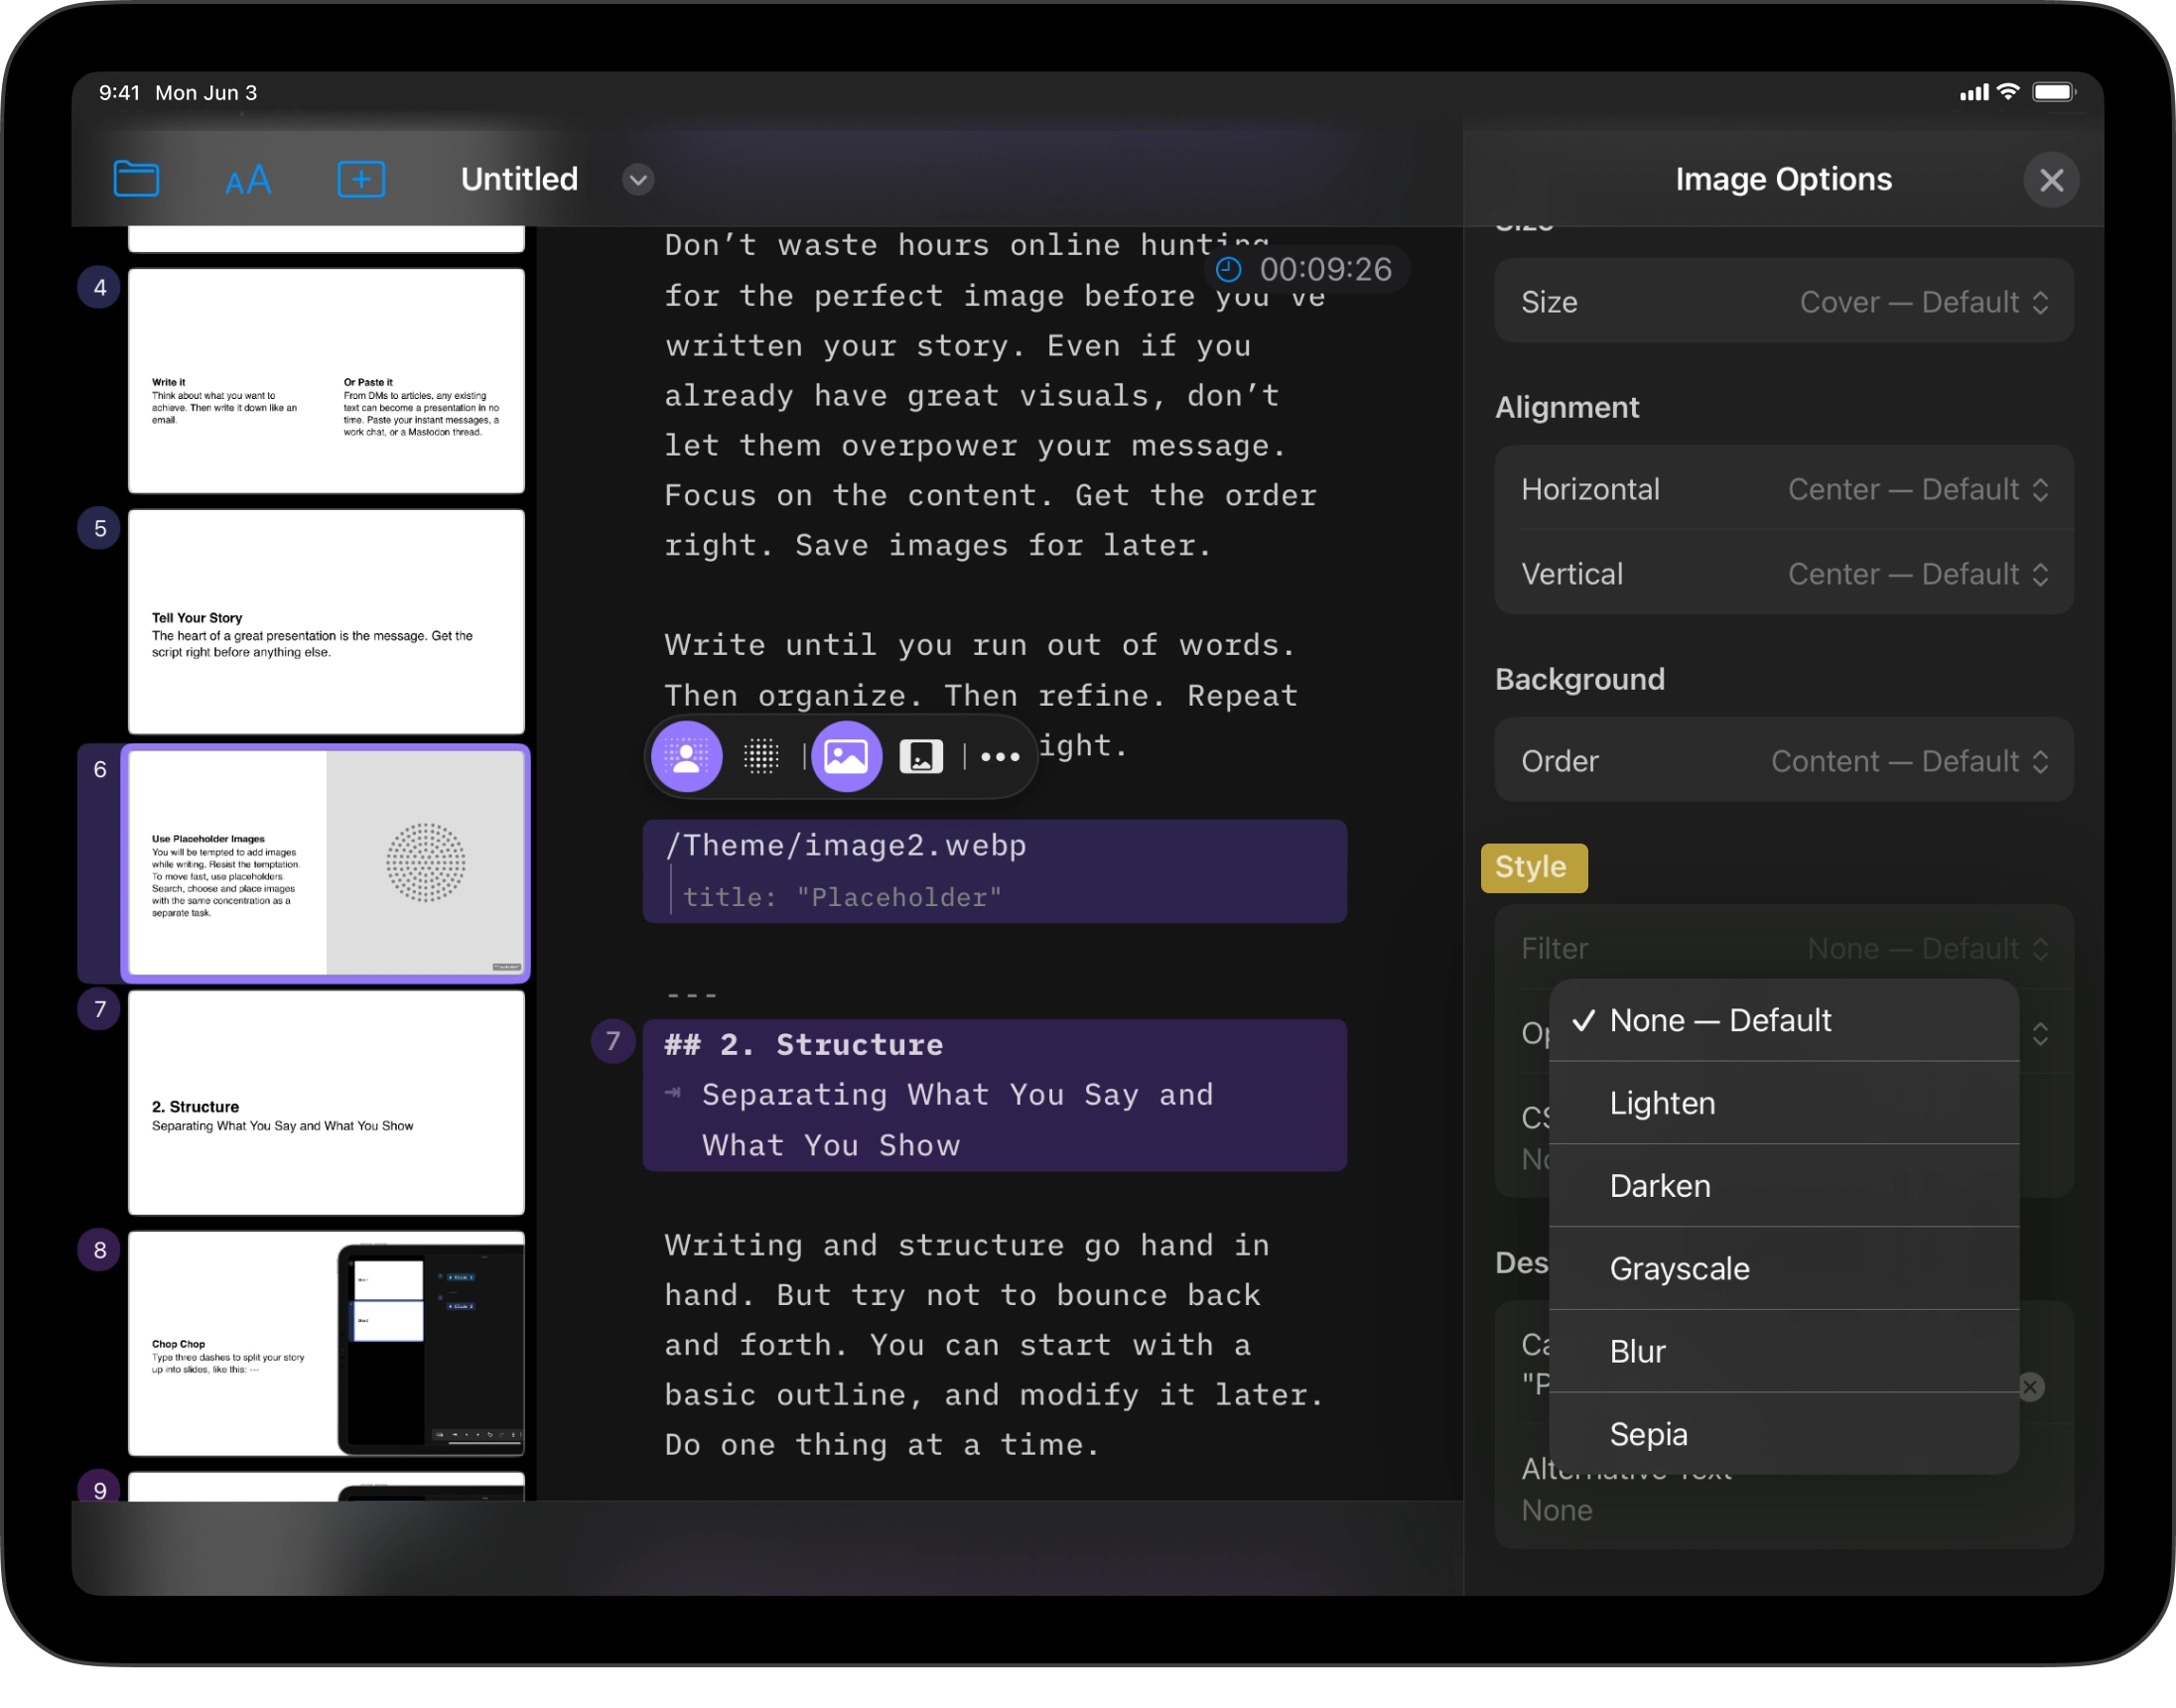Open the Horizontal alignment dropdown
2176x1708 pixels.
coord(1783,489)
